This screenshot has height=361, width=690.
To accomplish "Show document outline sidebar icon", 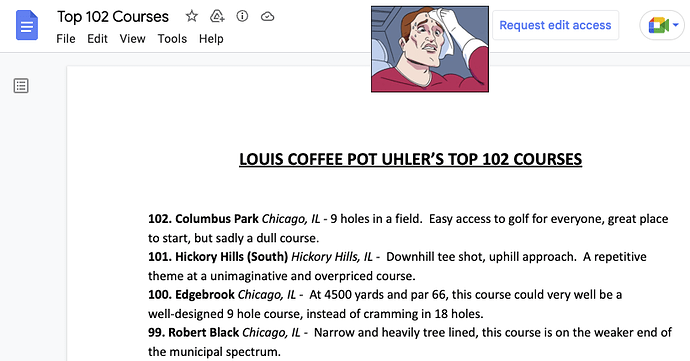I will click(21, 85).
